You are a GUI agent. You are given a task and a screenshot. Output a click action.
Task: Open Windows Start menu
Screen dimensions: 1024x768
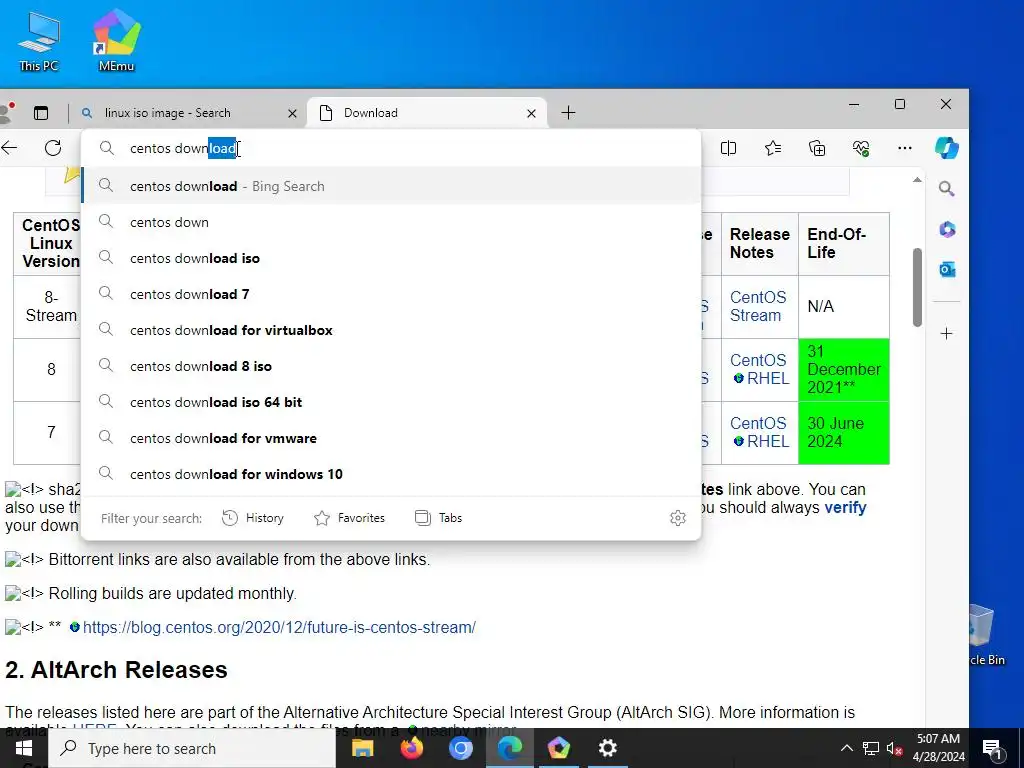[x=24, y=748]
